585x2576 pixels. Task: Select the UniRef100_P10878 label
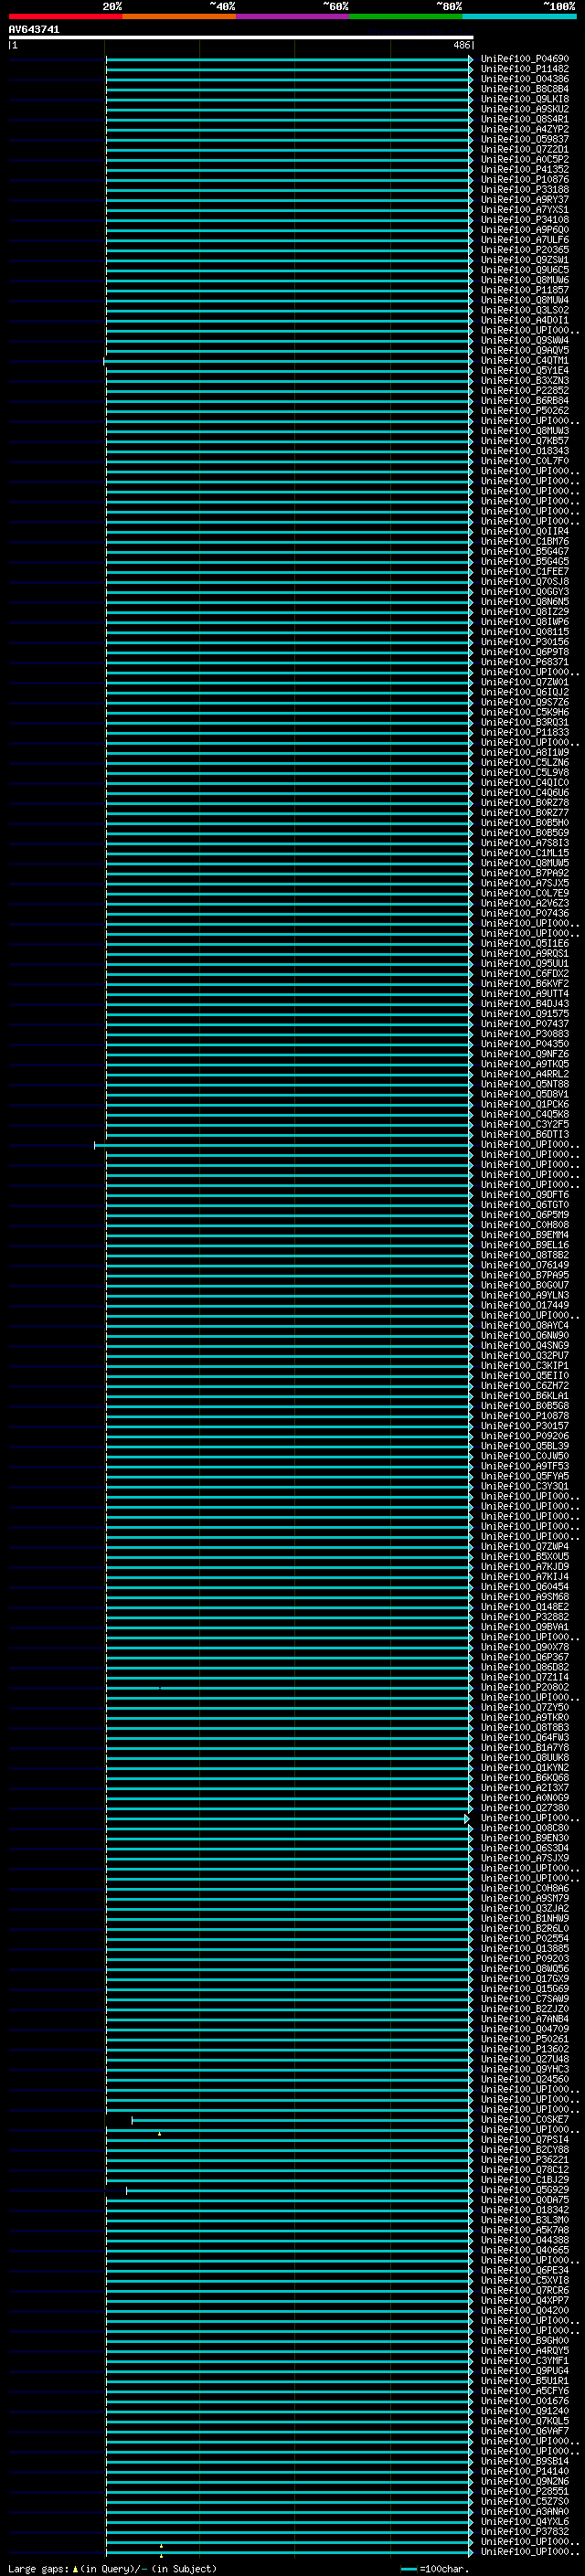525,1416
